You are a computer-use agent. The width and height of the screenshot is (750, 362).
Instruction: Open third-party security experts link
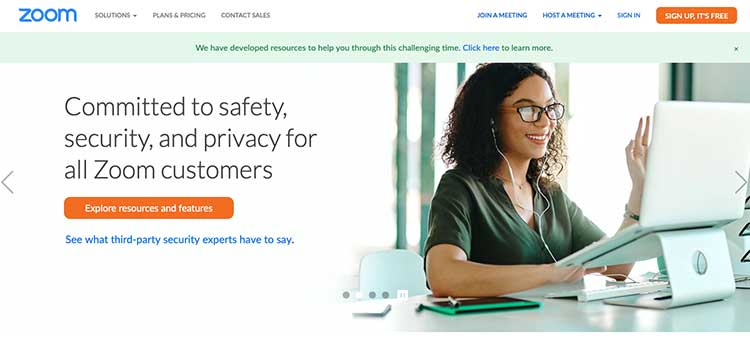(179, 239)
